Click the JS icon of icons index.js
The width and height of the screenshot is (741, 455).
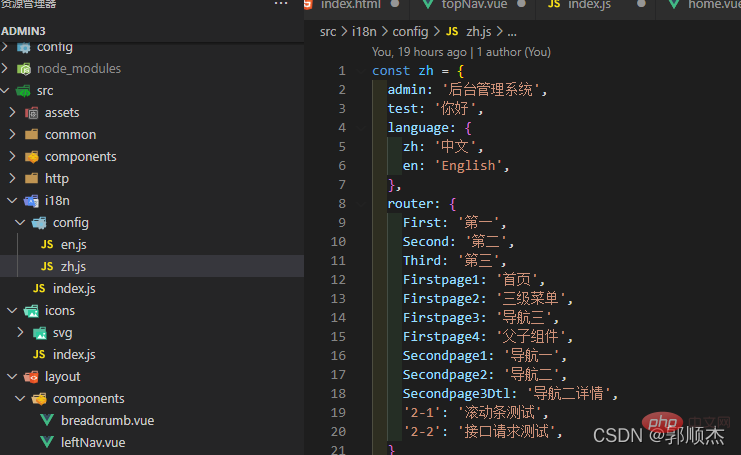(39, 355)
